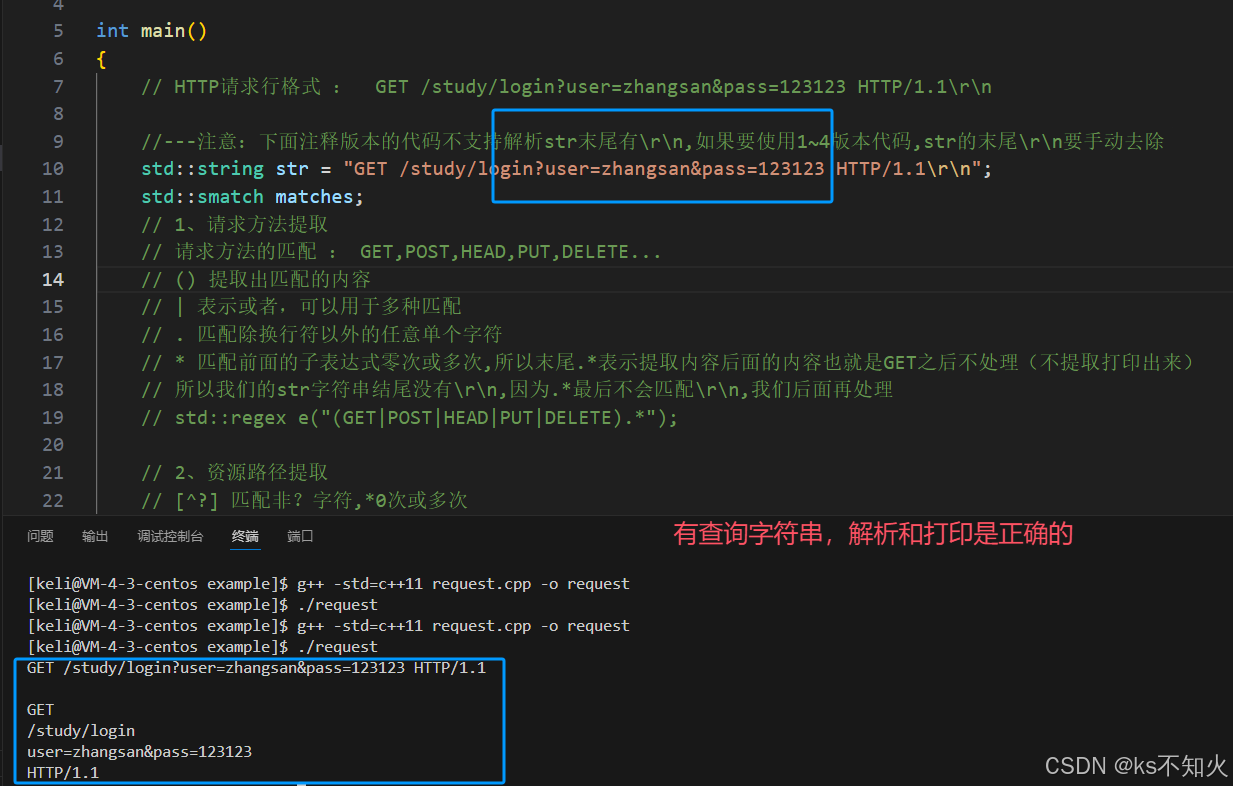
Task: Click line number 10 in the gutter
Action: pyautogui.click(x=53, y=169)
